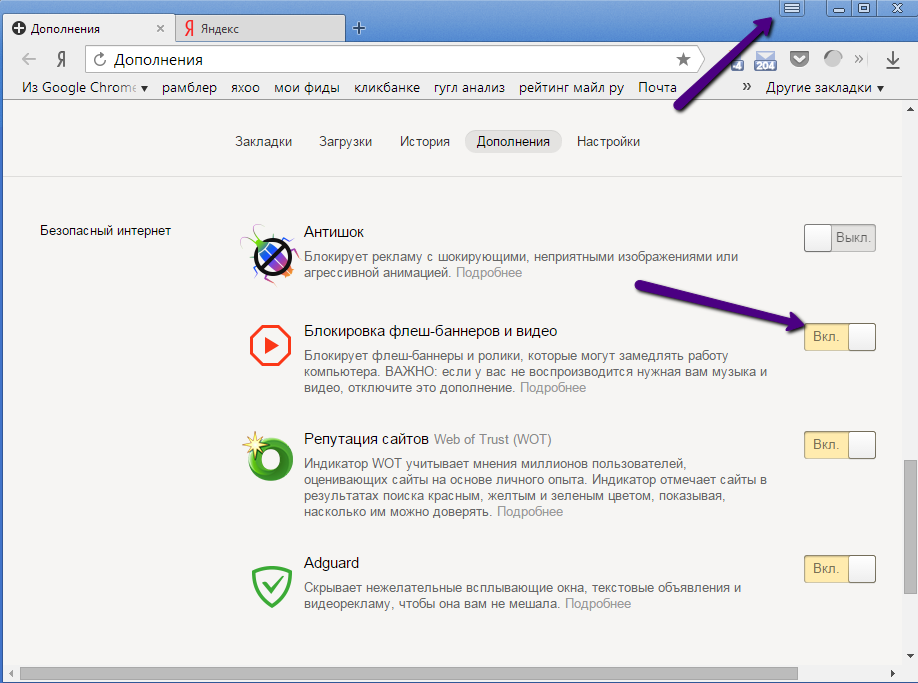Open the Загрузки section
Viewport: 918px width, 683px height.
(345, 142)
